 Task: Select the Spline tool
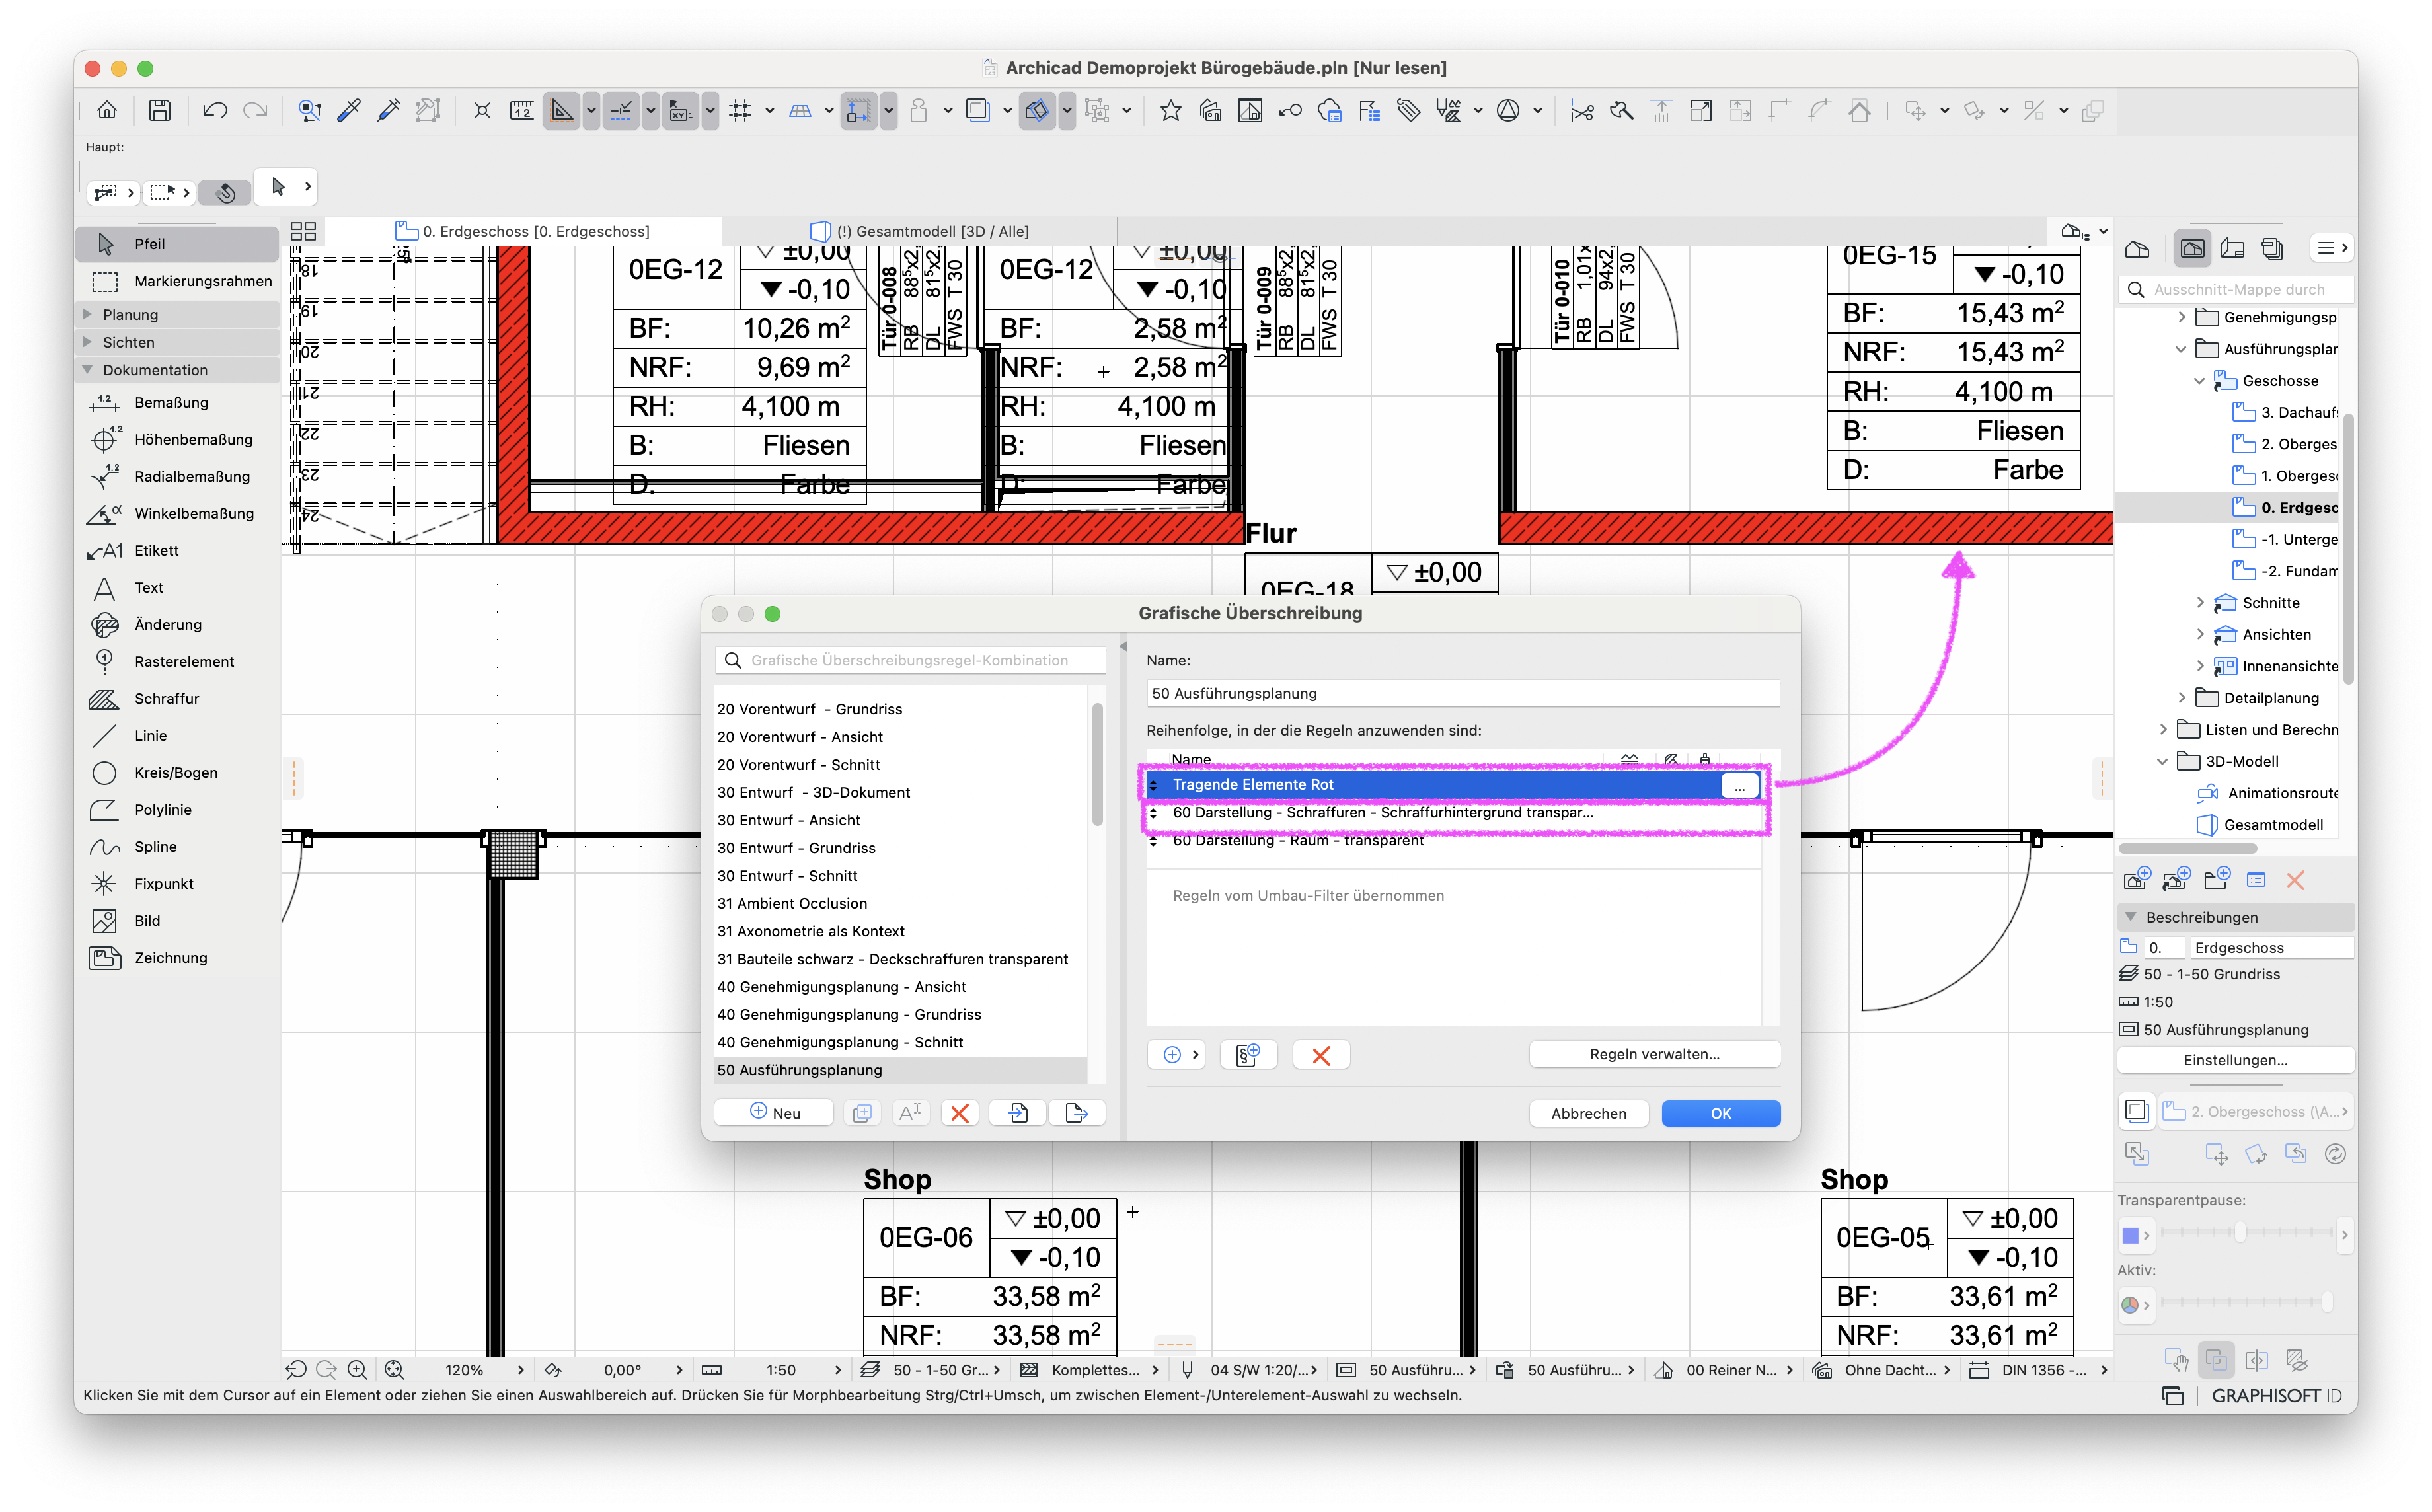pos(177,846)
